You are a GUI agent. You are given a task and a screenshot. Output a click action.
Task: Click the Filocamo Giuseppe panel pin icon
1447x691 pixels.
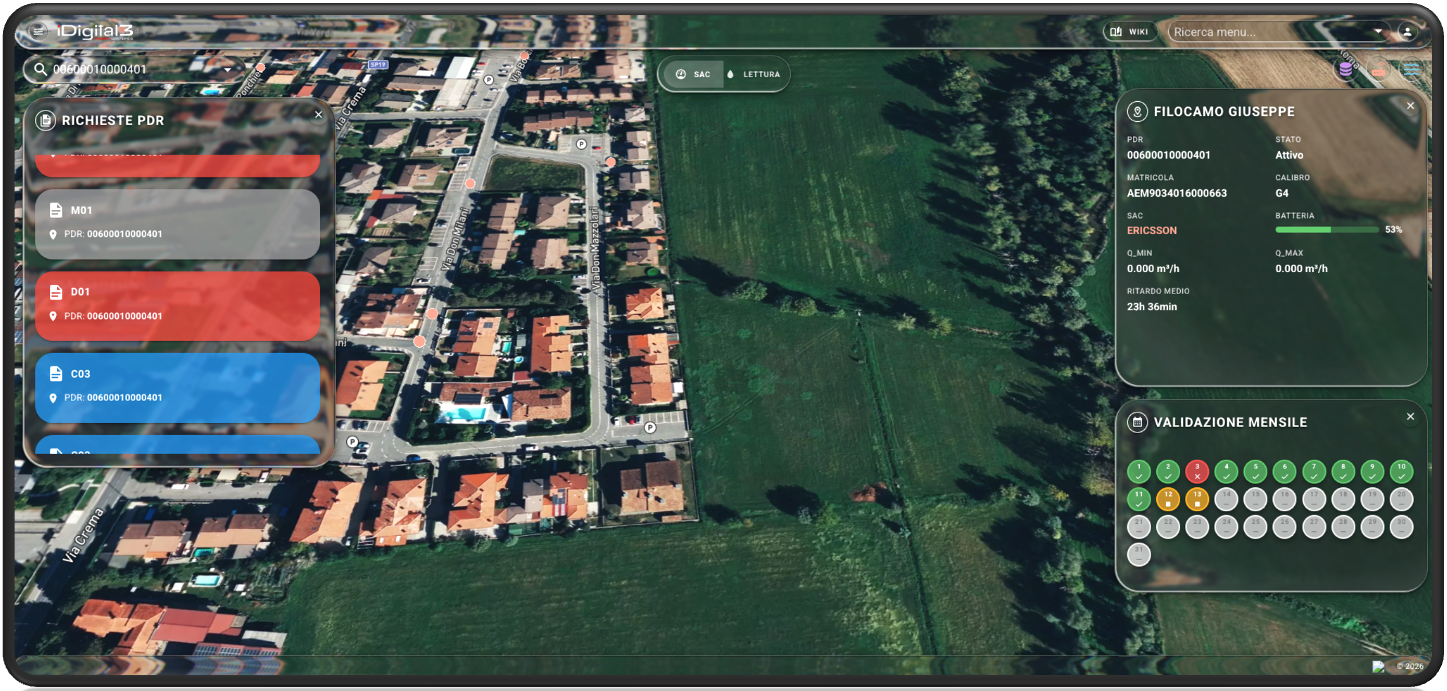pos(1137,112)
